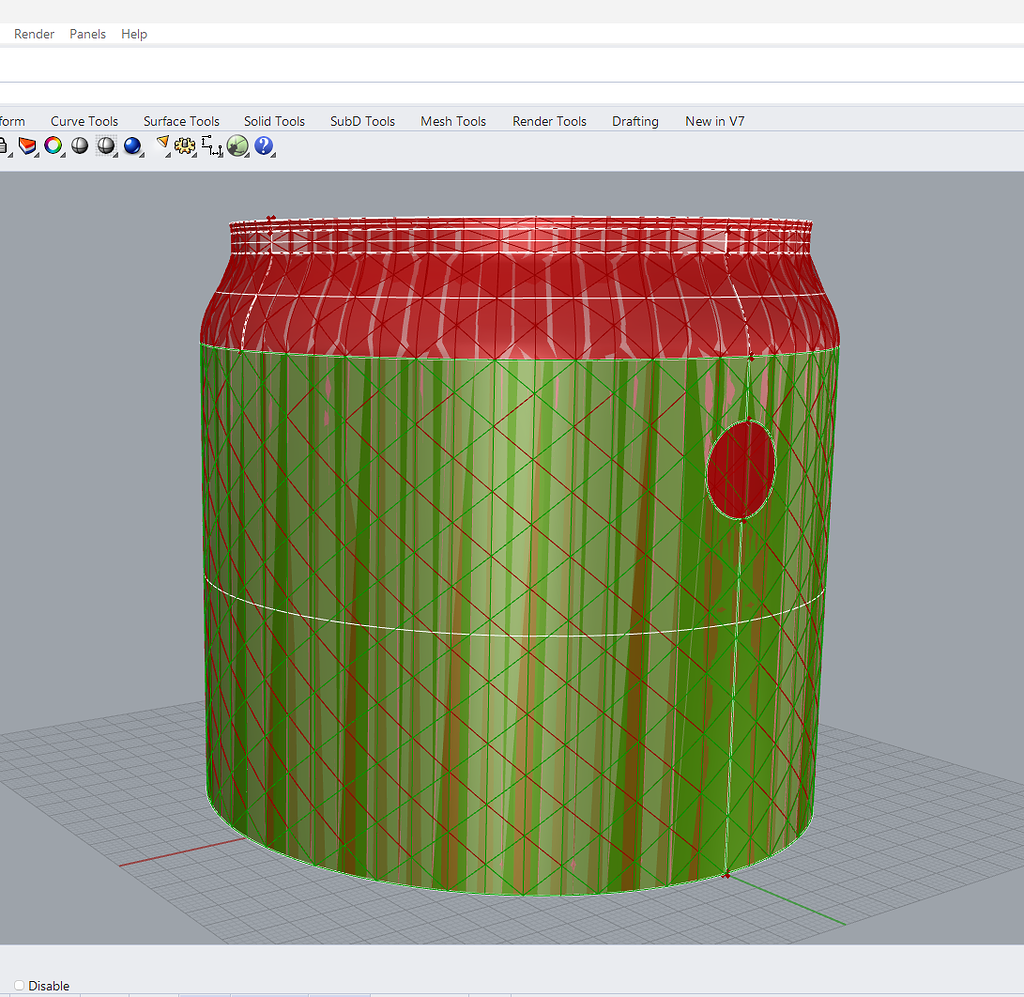Launch Grasshopper from the green icon

click(237, 146)
